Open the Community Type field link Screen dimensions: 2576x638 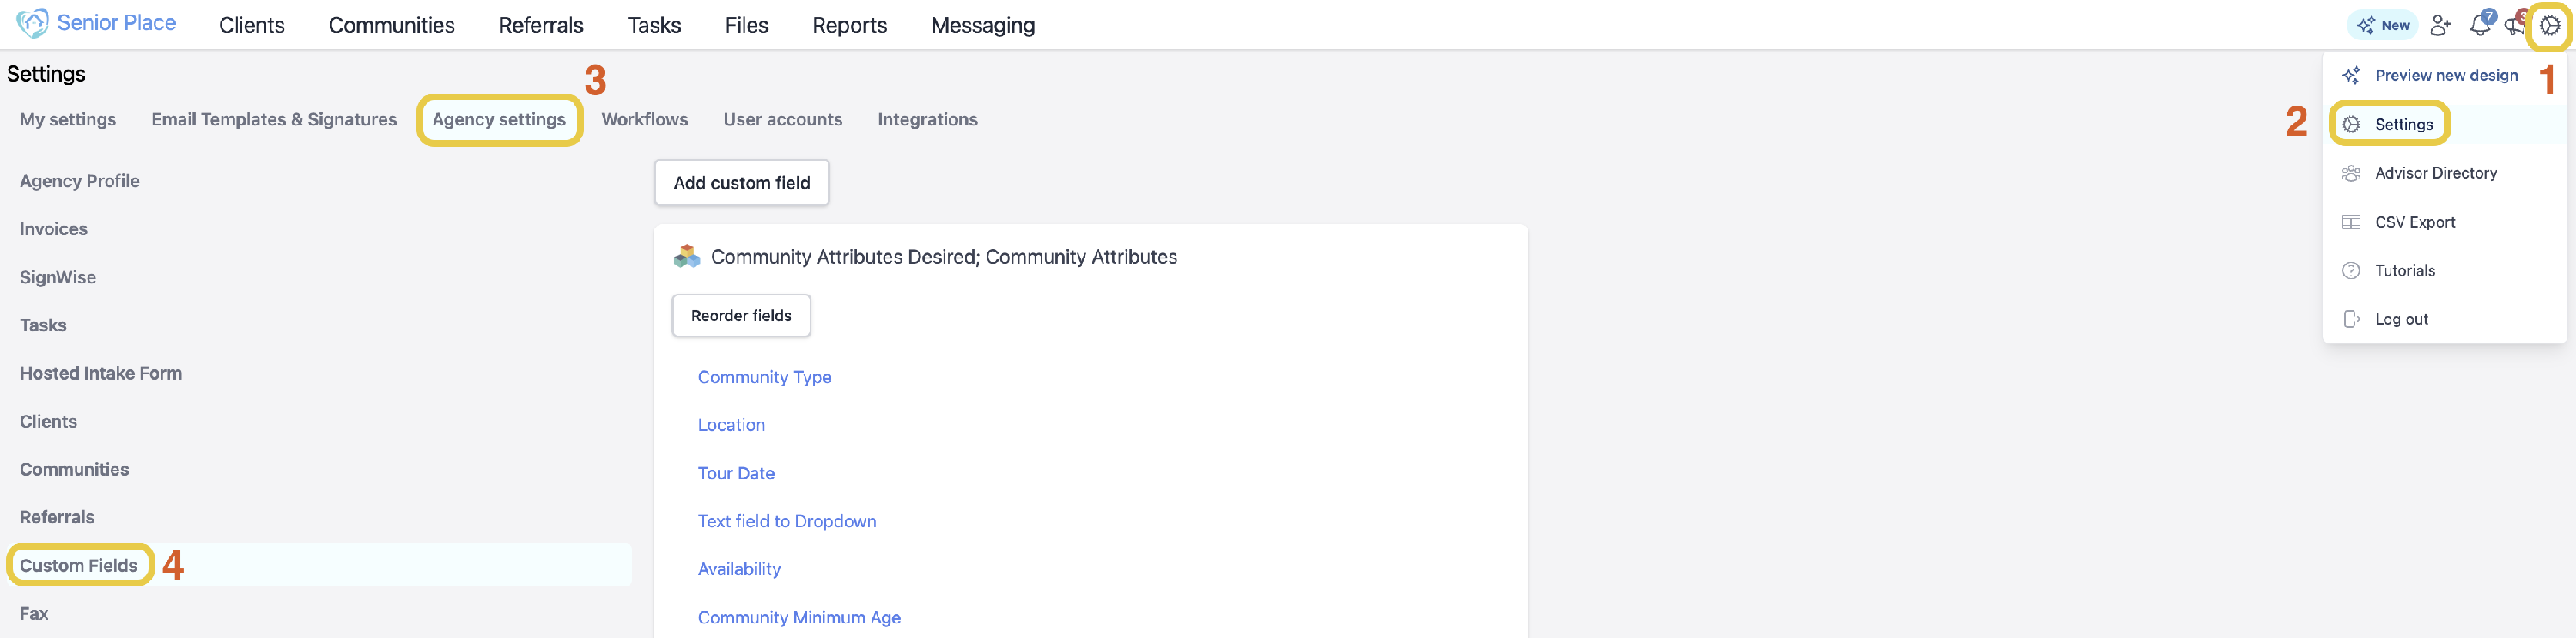pos(764,377)
